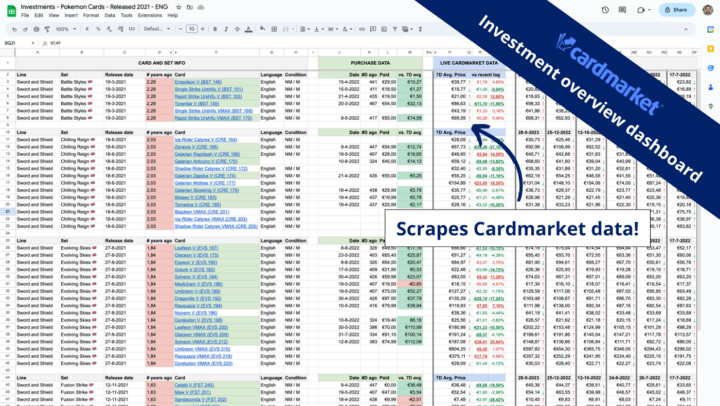Open text rotation dropdown
Viewport: 720px width, 406px height.
[x=346, y=29]
